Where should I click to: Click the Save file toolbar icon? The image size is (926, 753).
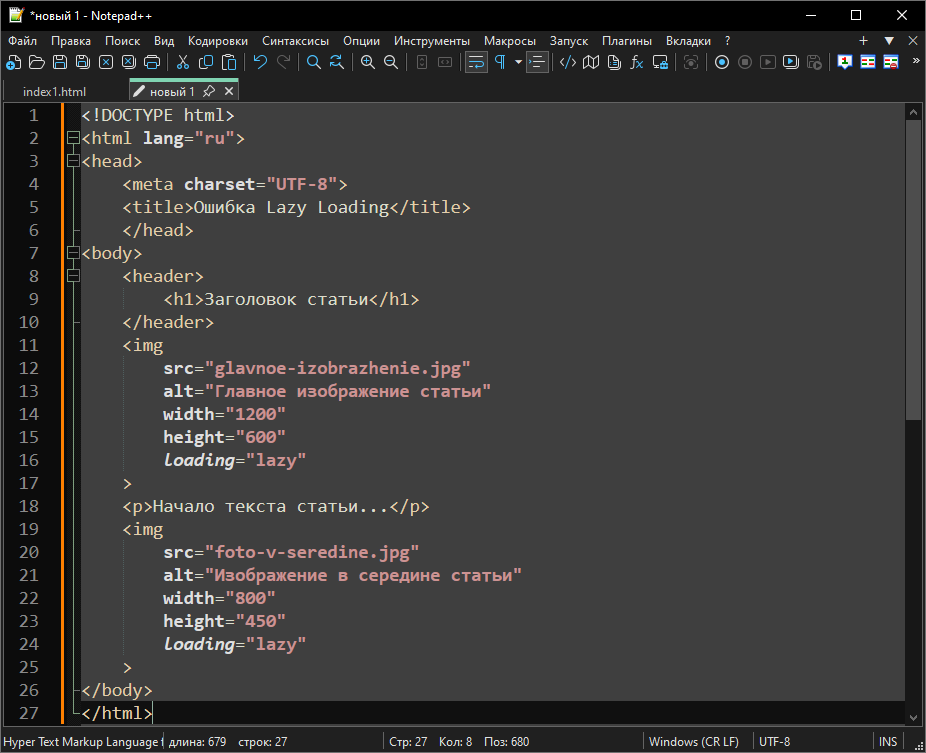pyautogui.click(x=60, y=62)
